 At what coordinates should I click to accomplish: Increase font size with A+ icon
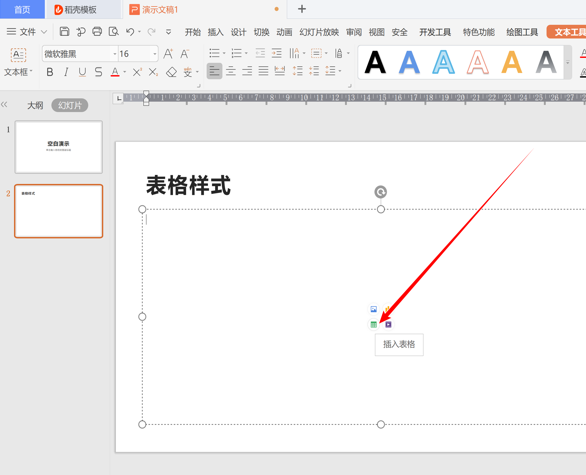point(168,54)
